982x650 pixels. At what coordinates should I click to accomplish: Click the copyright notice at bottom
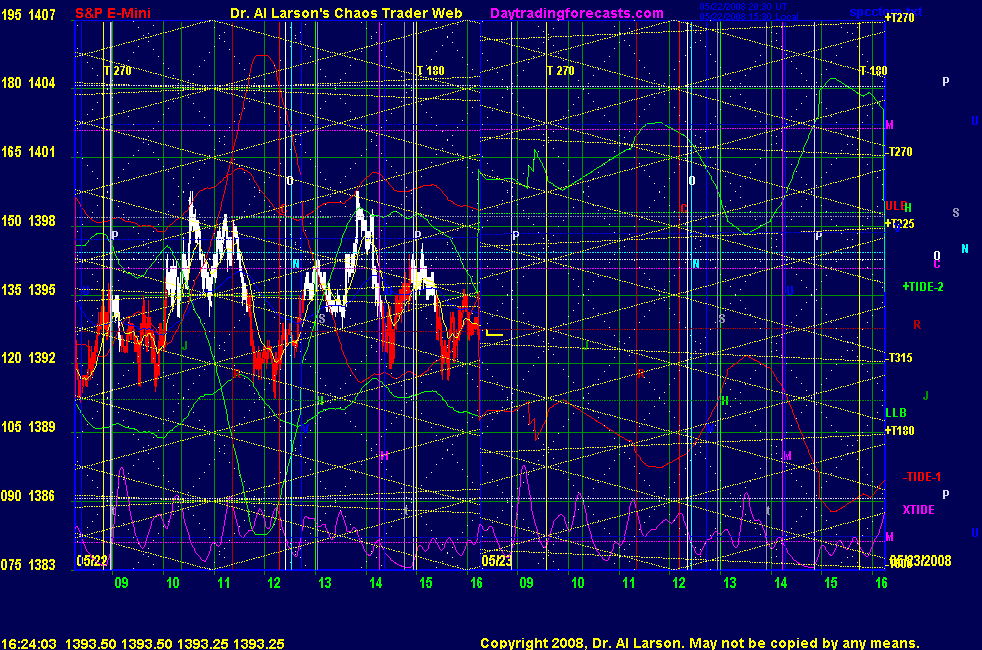point(699,643)
